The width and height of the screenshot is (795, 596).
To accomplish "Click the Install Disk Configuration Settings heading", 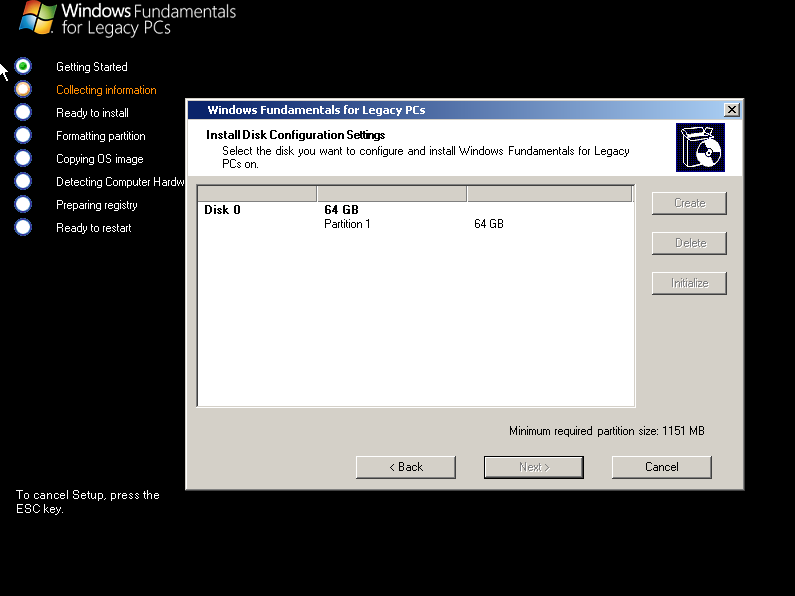I will click(296, 135).
